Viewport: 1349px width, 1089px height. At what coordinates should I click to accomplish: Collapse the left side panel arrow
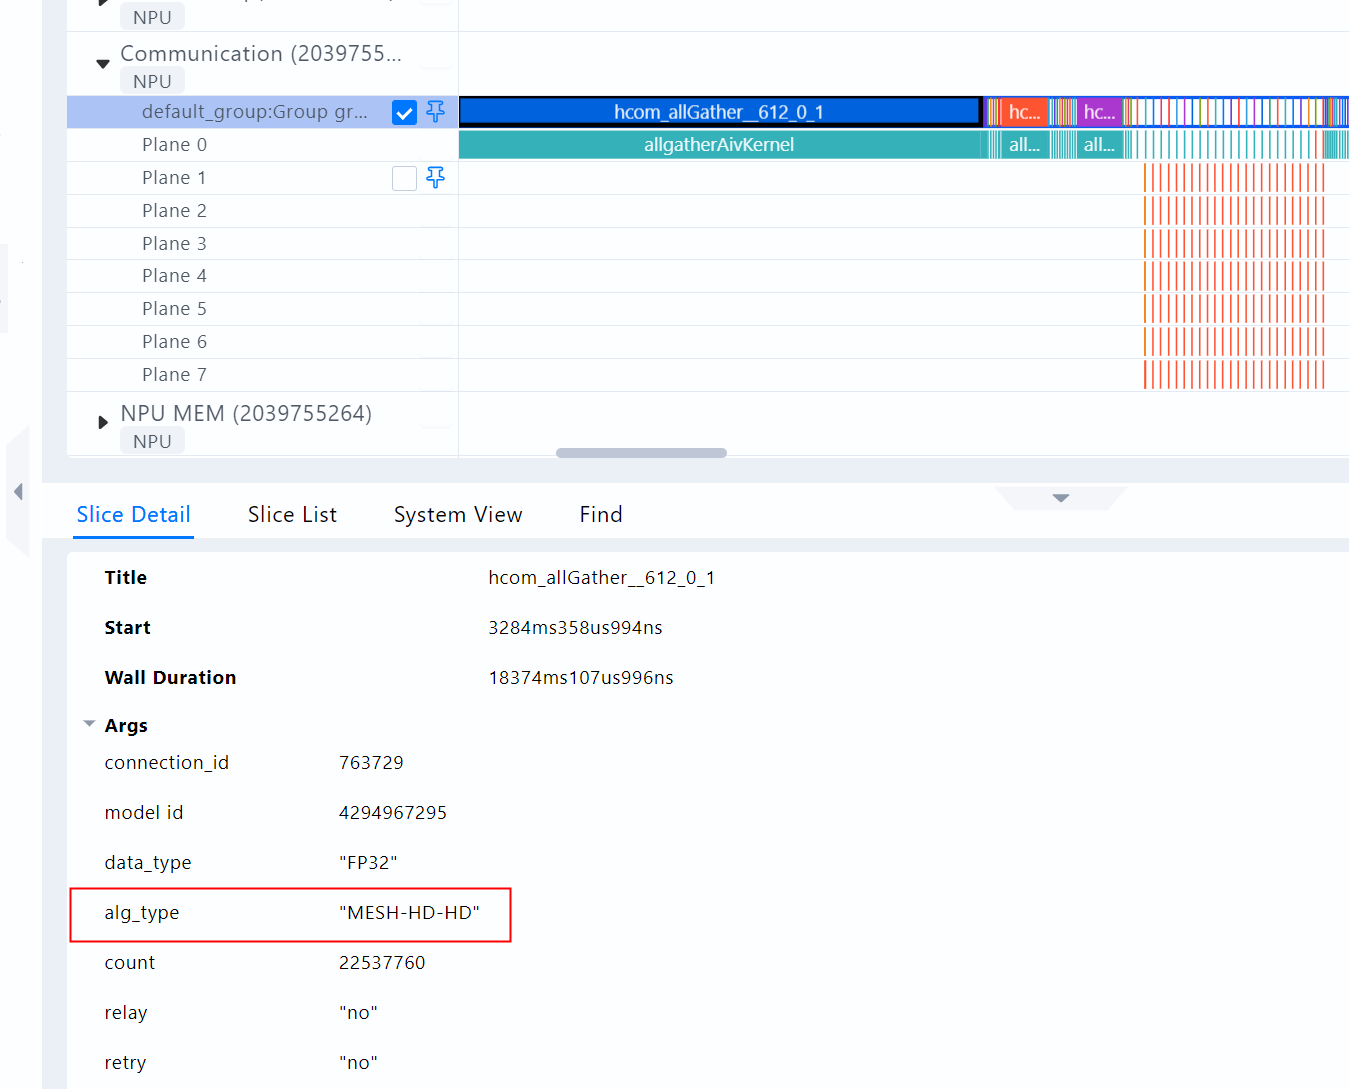click(18, 492)
